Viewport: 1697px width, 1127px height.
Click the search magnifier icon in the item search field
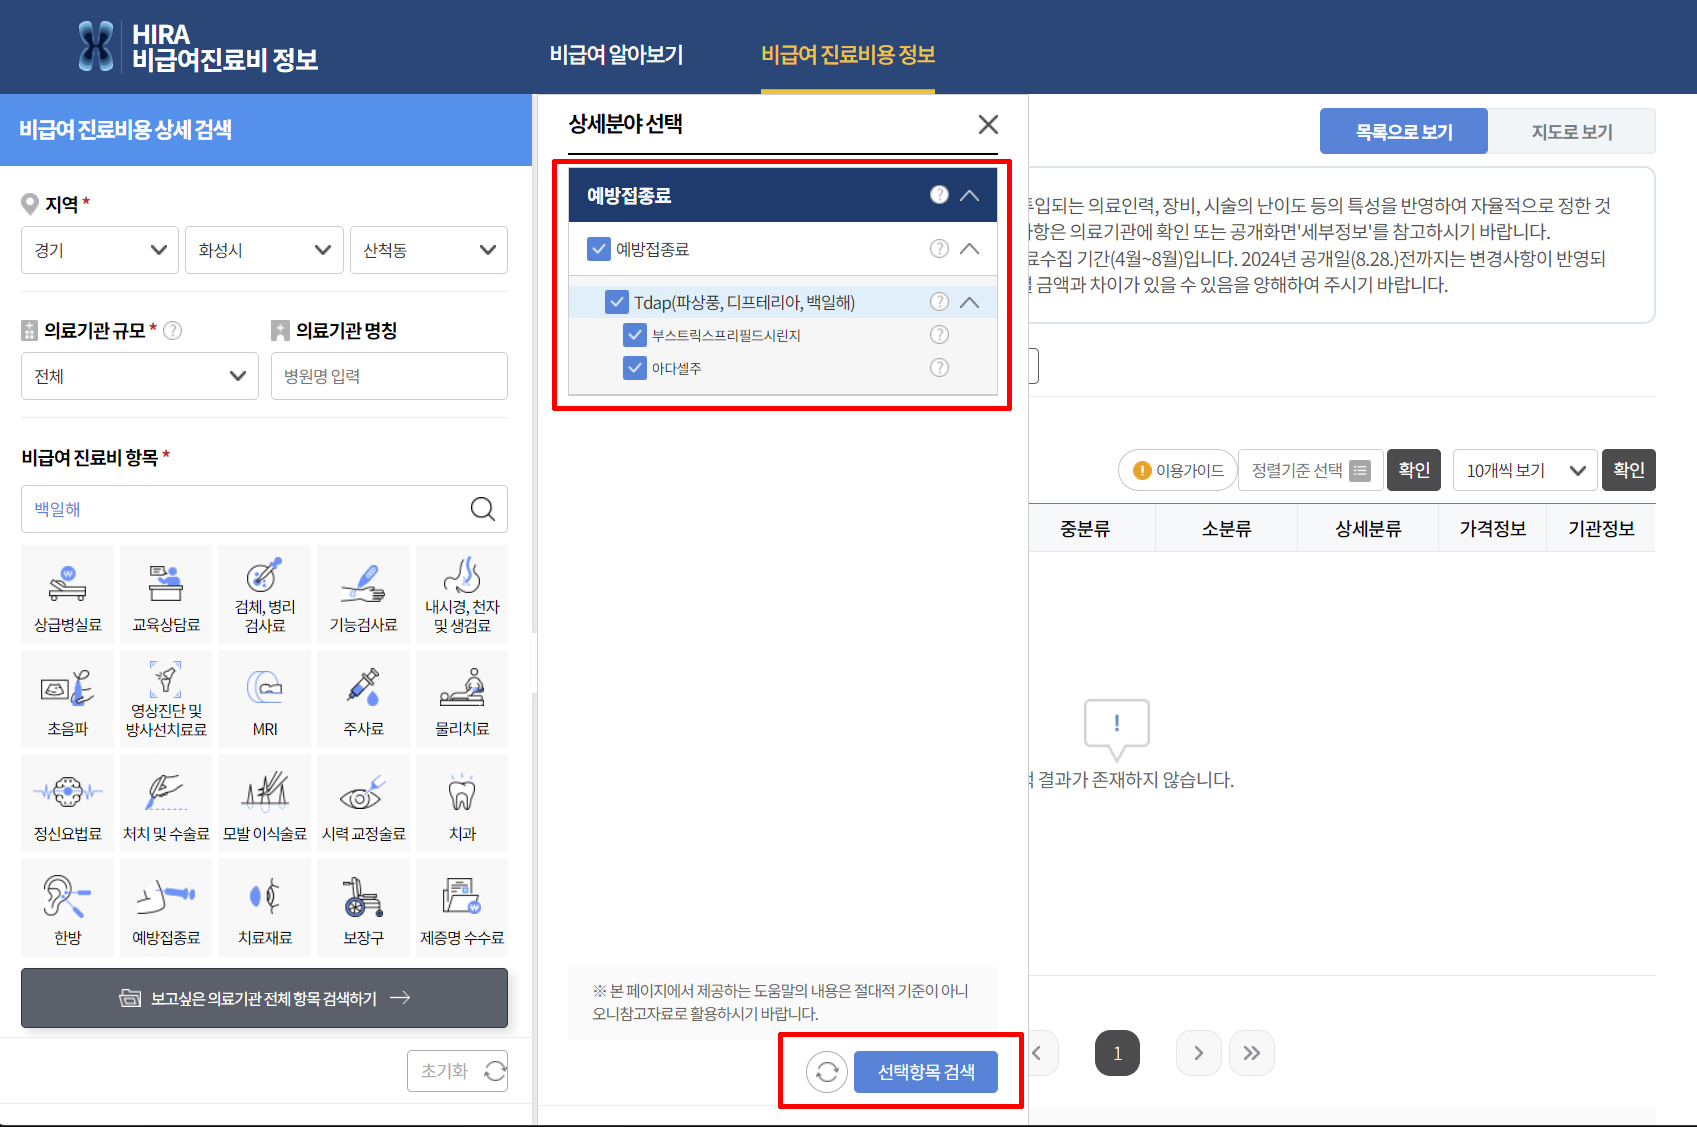483,509
